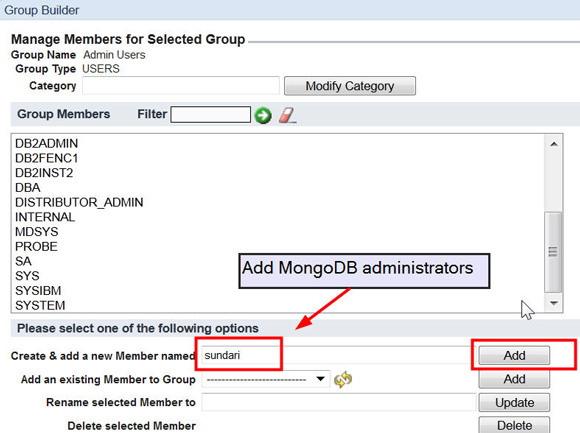Click the members list scrollbar thumb

coord(553,252)
